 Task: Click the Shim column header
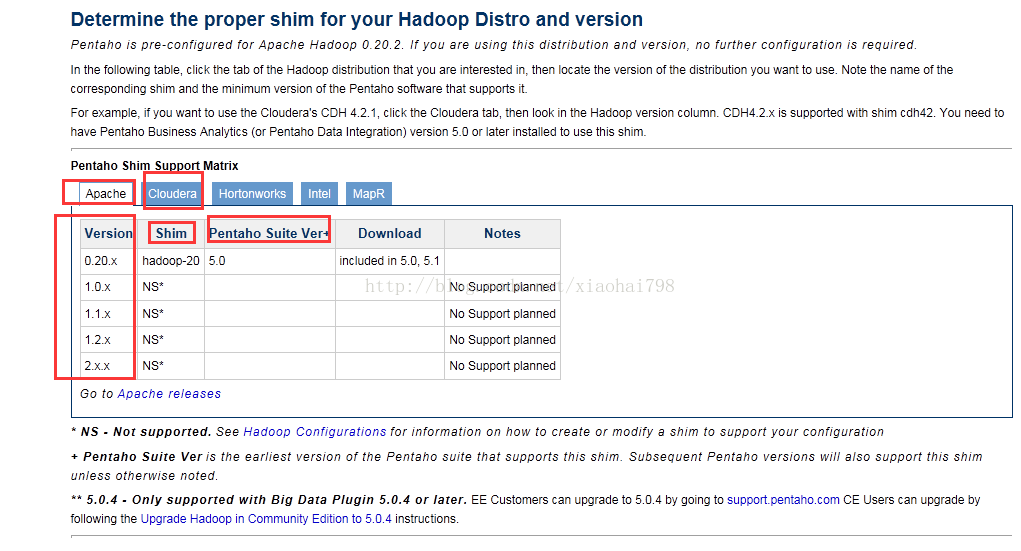171,234
